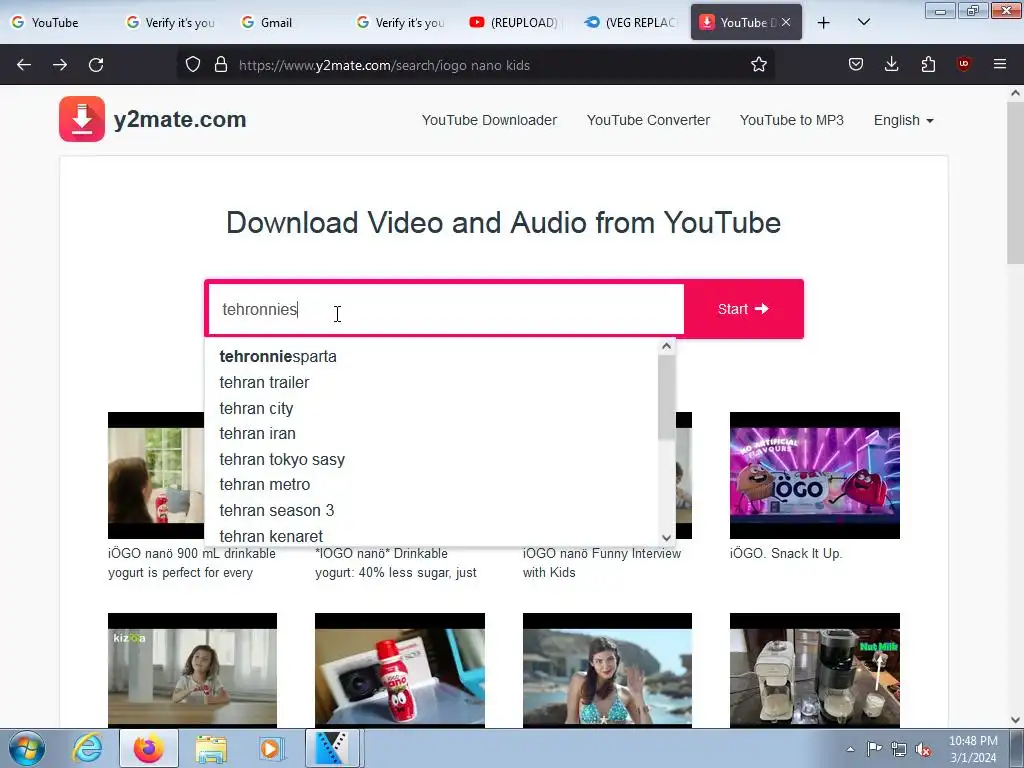
Task: Open the Action Center flag icon
Action: click(x=874, y=749)
